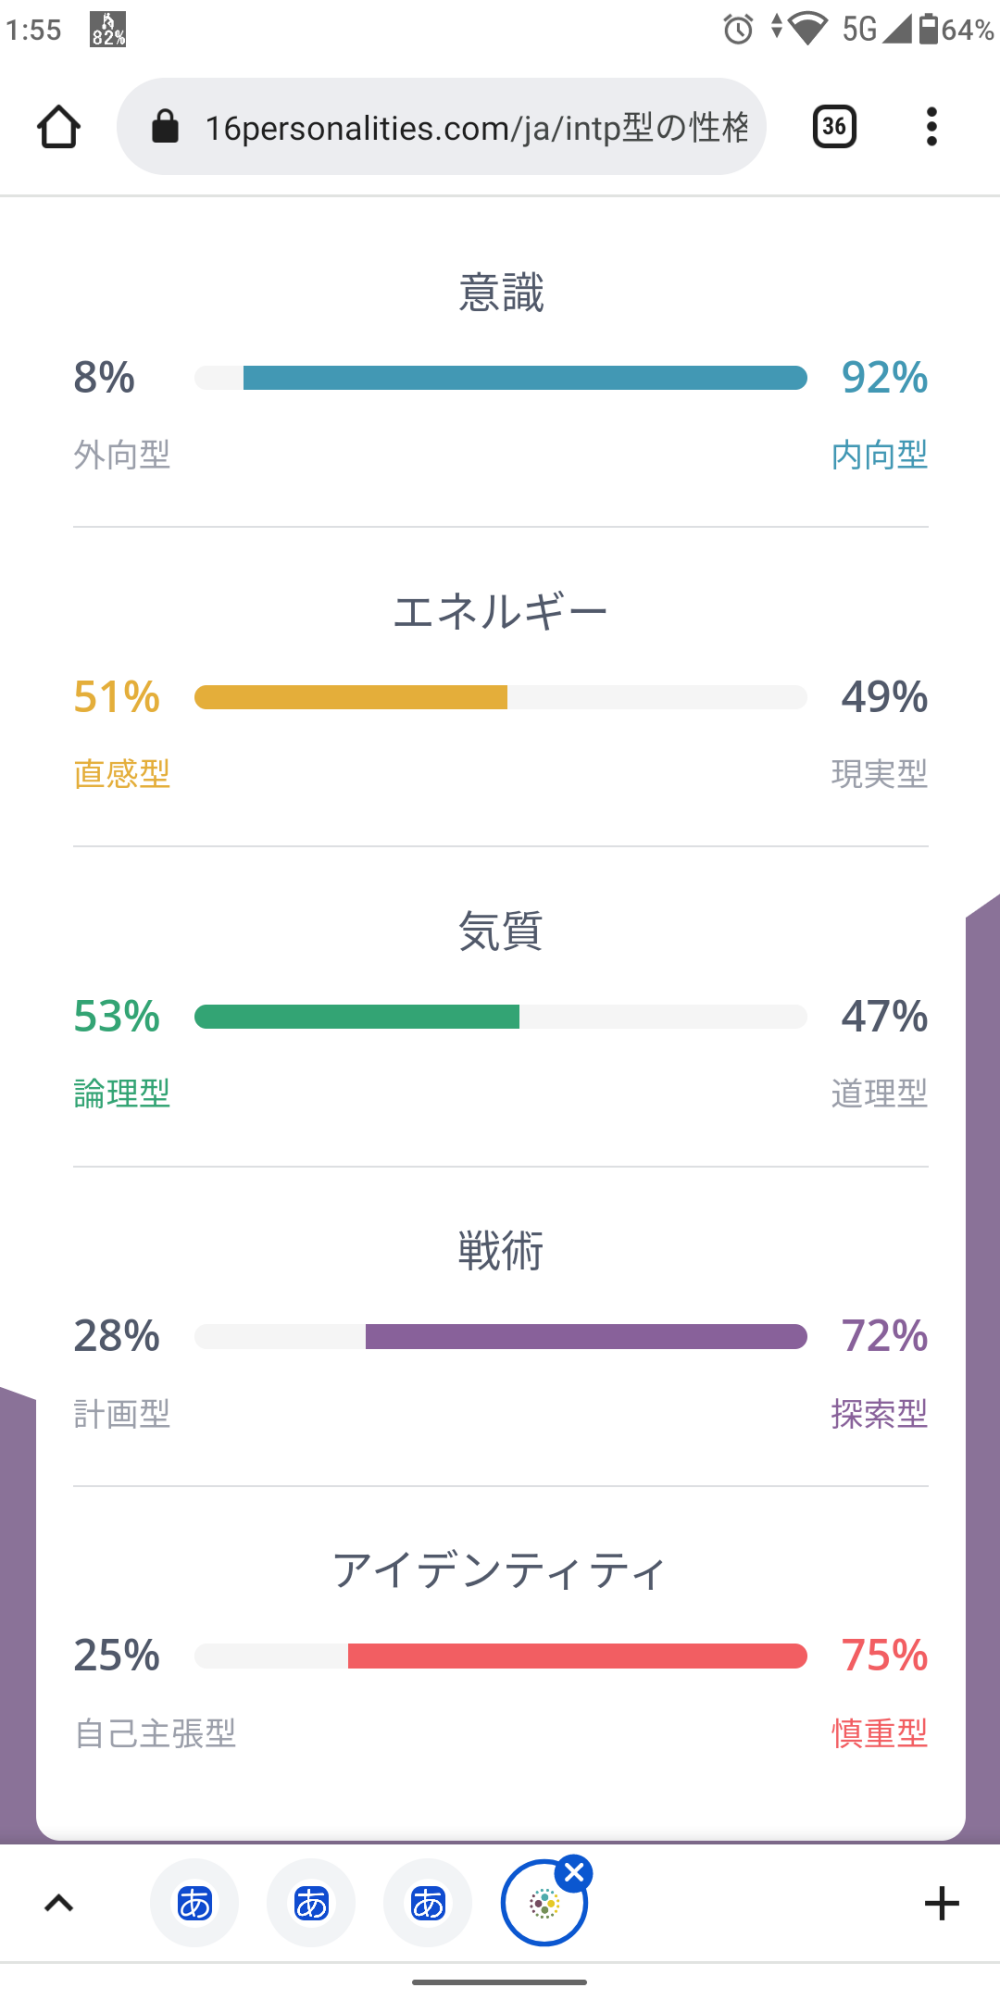Switch to the first あ tab
Screen dimensions: 1000x2000
pos(195,1903)
